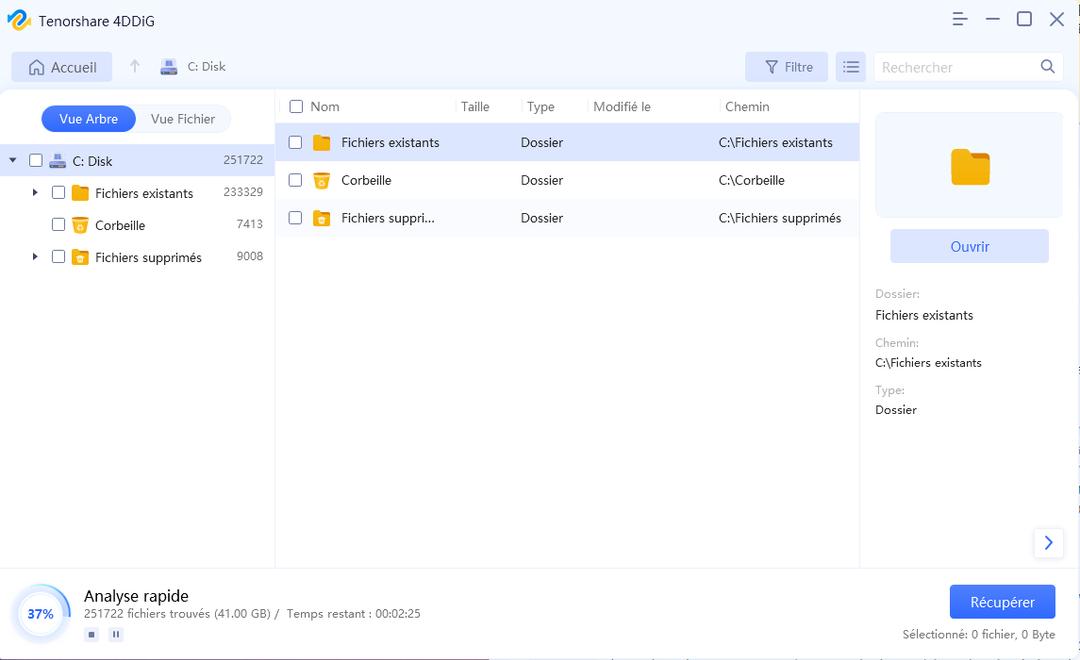This screenshot has width=1080, height=660.
Task: Click 251722 count beside C: Disk
Action: [x=243, y=160]
